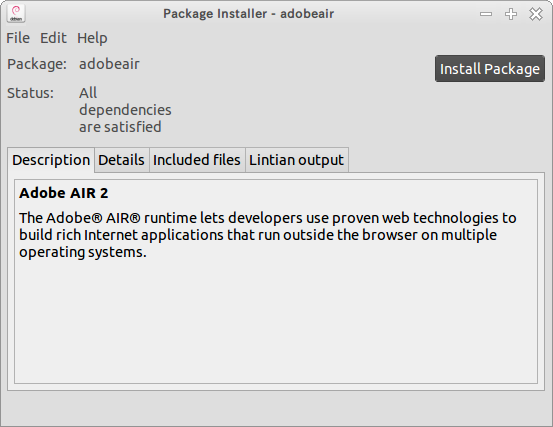
Task: Maximize the window using the plus icon
Action: pos(511,14)
